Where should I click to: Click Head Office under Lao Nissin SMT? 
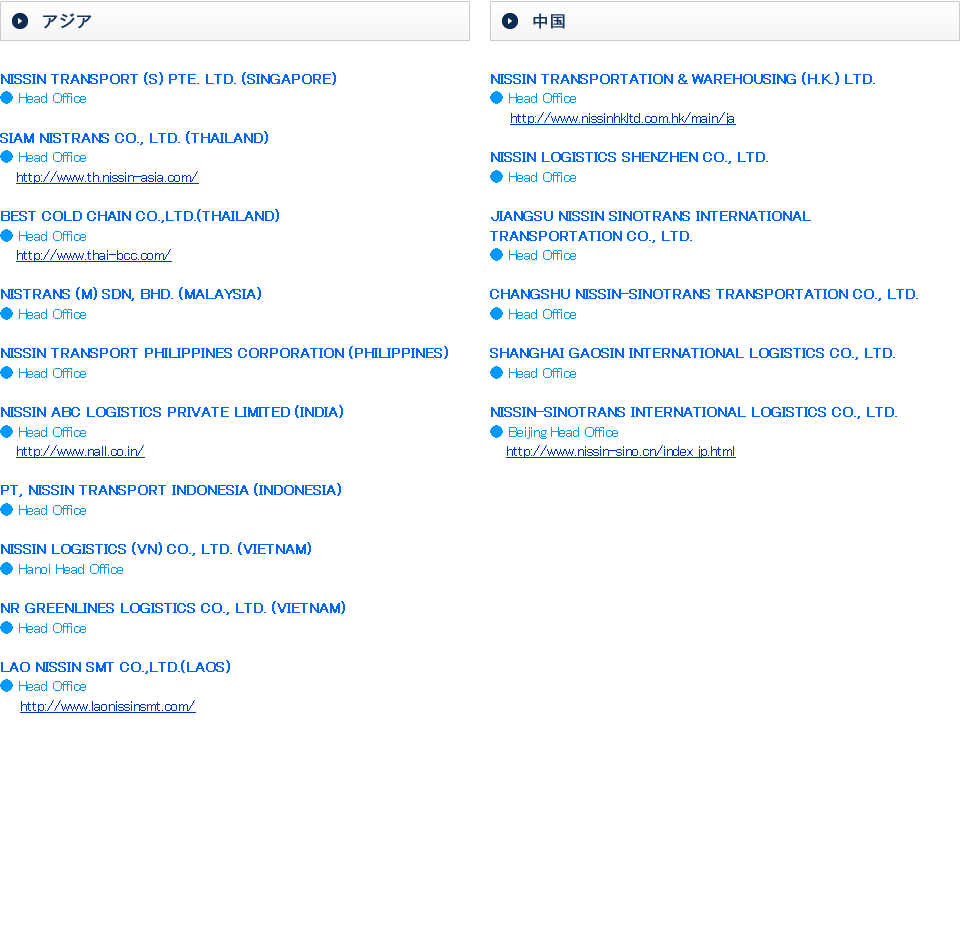[52, 686]
